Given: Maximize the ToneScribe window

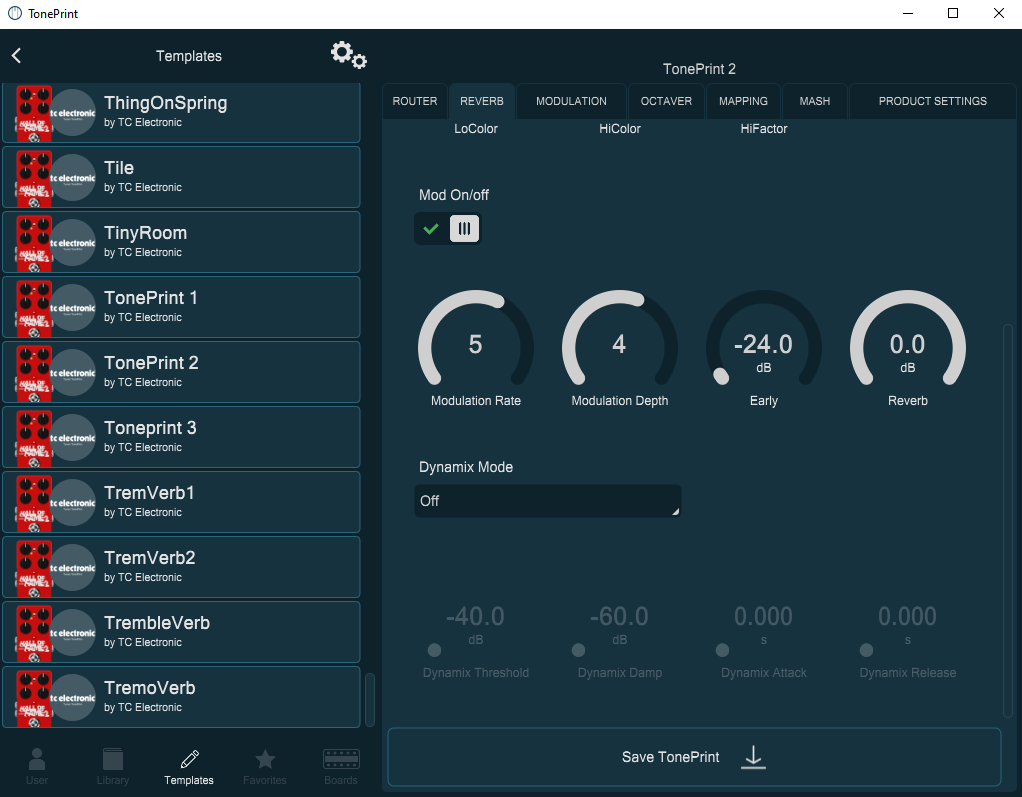Looking at the screenshot, I should tap(953, 13).
